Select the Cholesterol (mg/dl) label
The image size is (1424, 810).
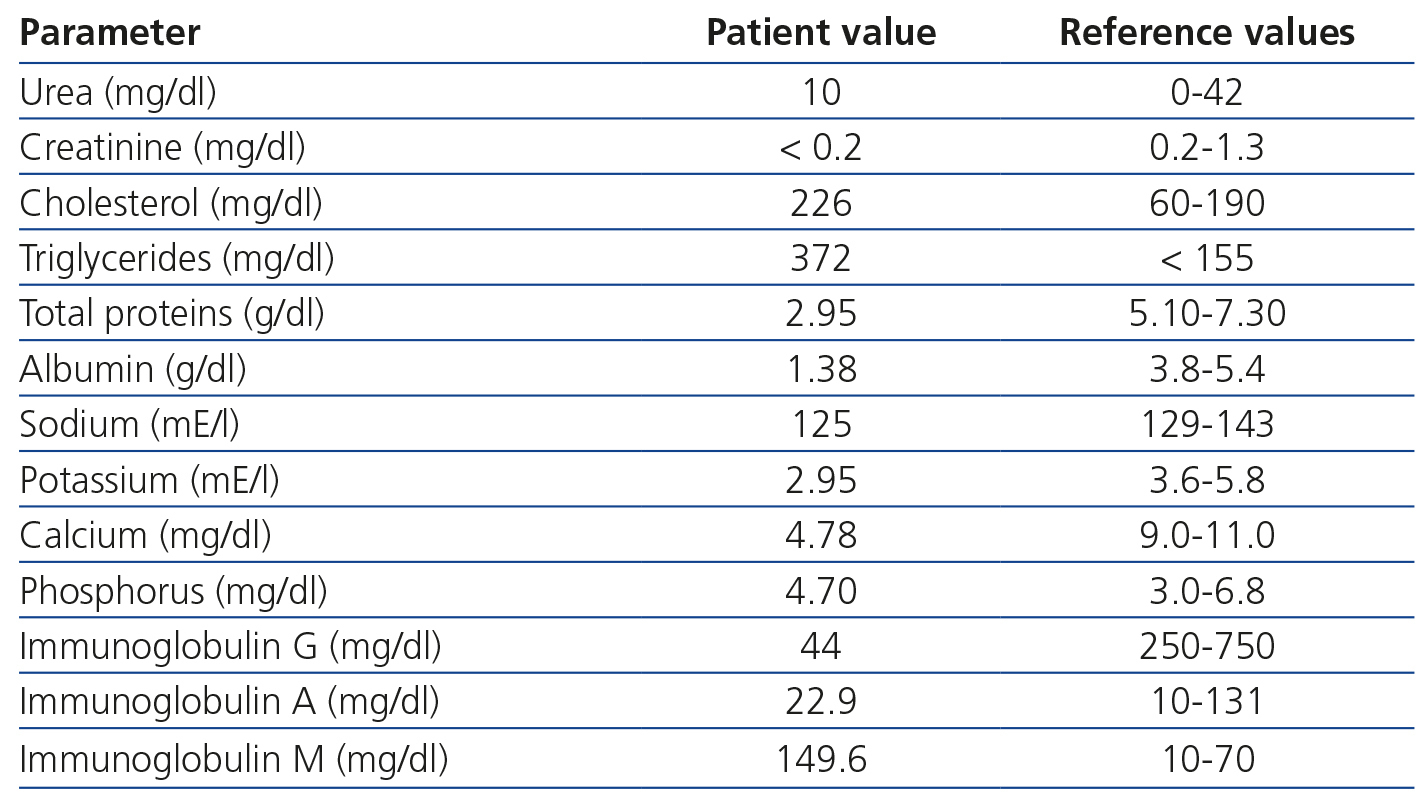[x=171, y=203]
